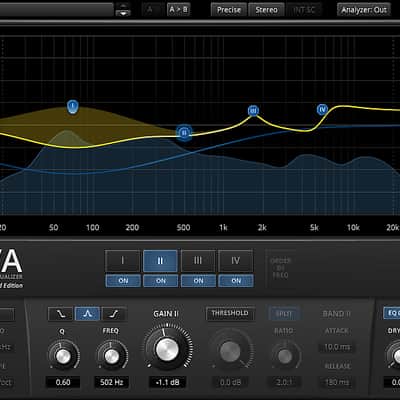Click the THRESHOLD button
Viewport: 400px width, 400px height.
tap(230, 313)
